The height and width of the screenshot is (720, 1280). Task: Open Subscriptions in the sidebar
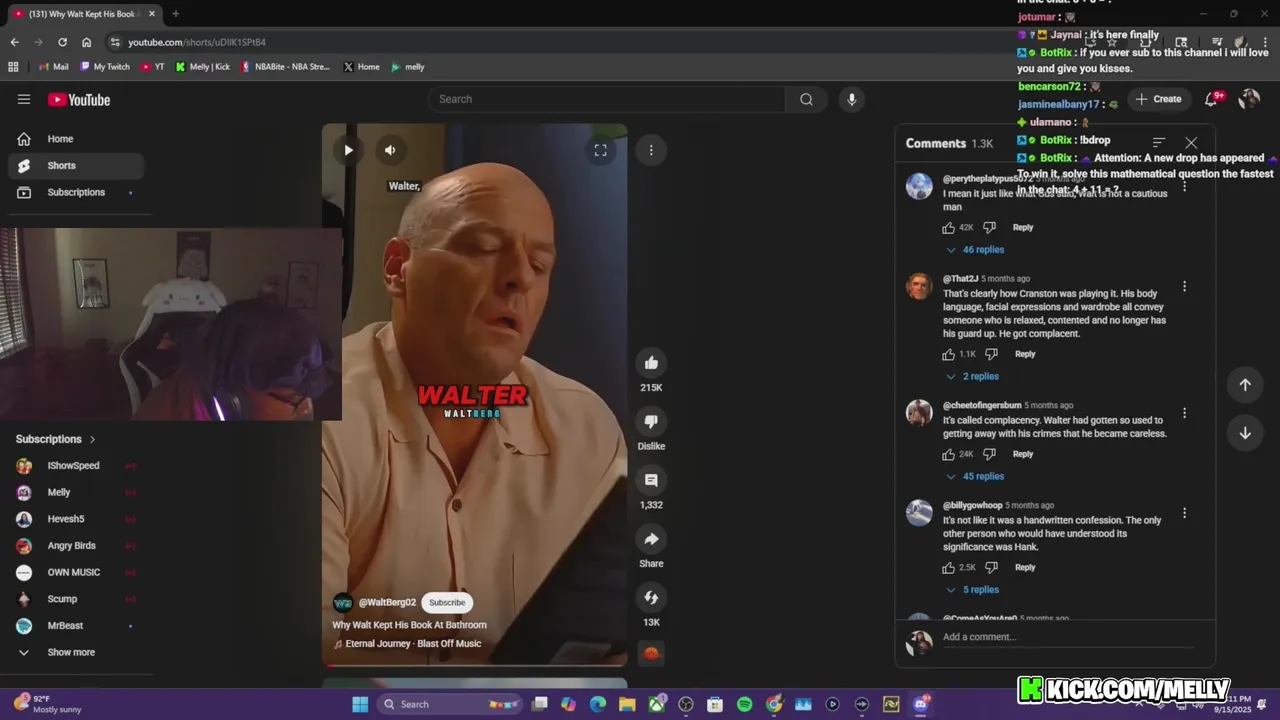(x=76, y=192)
